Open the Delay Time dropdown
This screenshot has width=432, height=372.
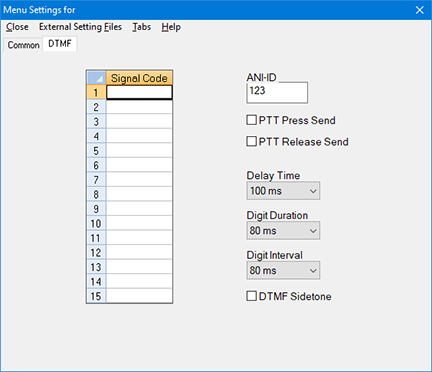click(283, 191)
